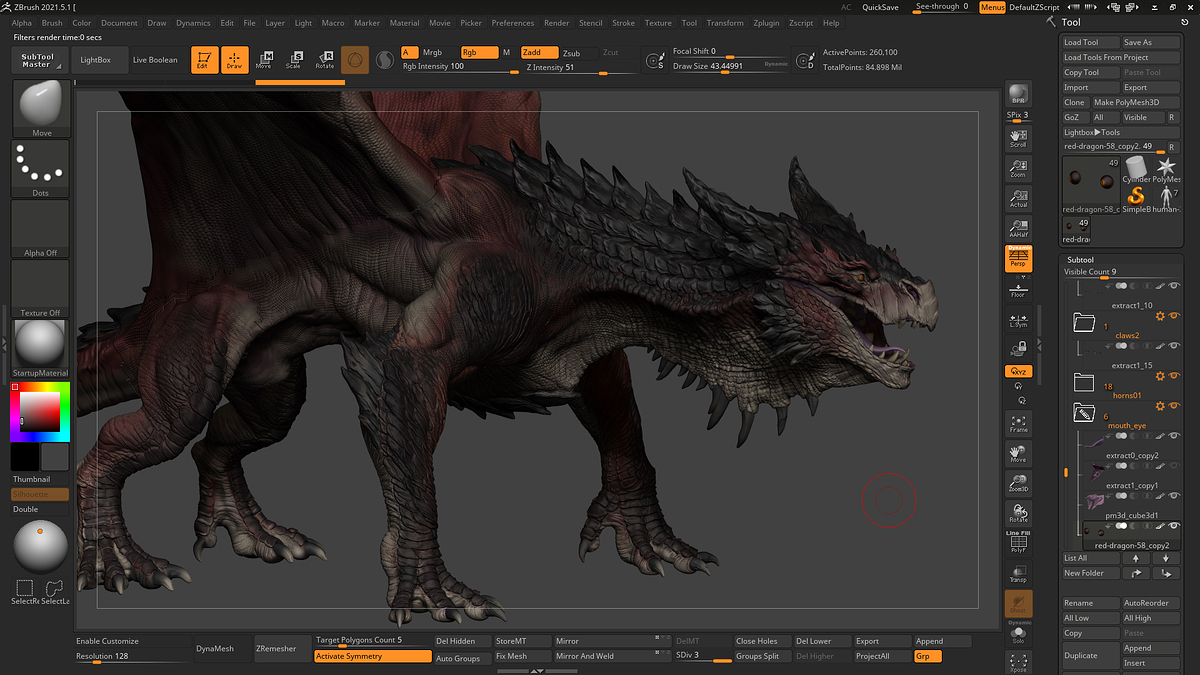Toggle Ghost transparency
1200x675 pixels.
tap(1018, 604)
